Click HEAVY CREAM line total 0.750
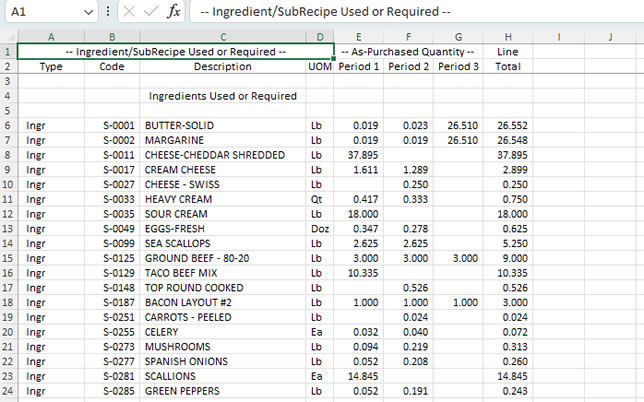The image size is (644, 402). (508, 199)
